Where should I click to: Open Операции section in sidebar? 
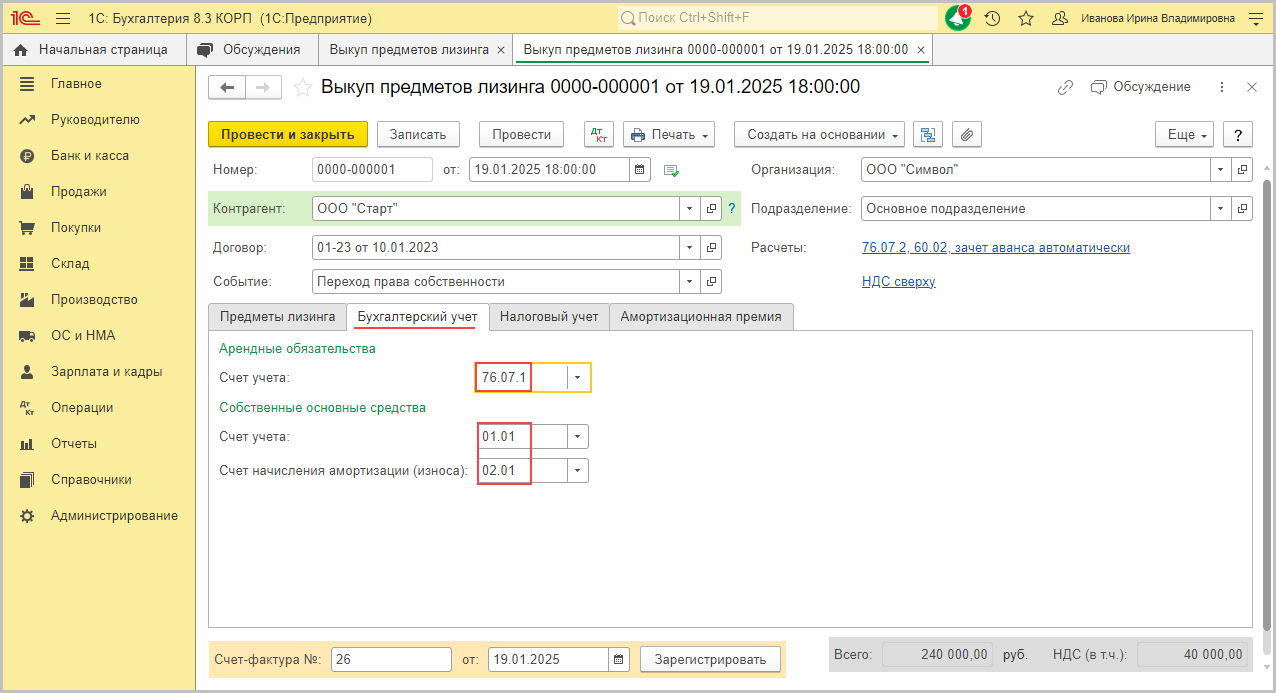click(x=82, y=408)
